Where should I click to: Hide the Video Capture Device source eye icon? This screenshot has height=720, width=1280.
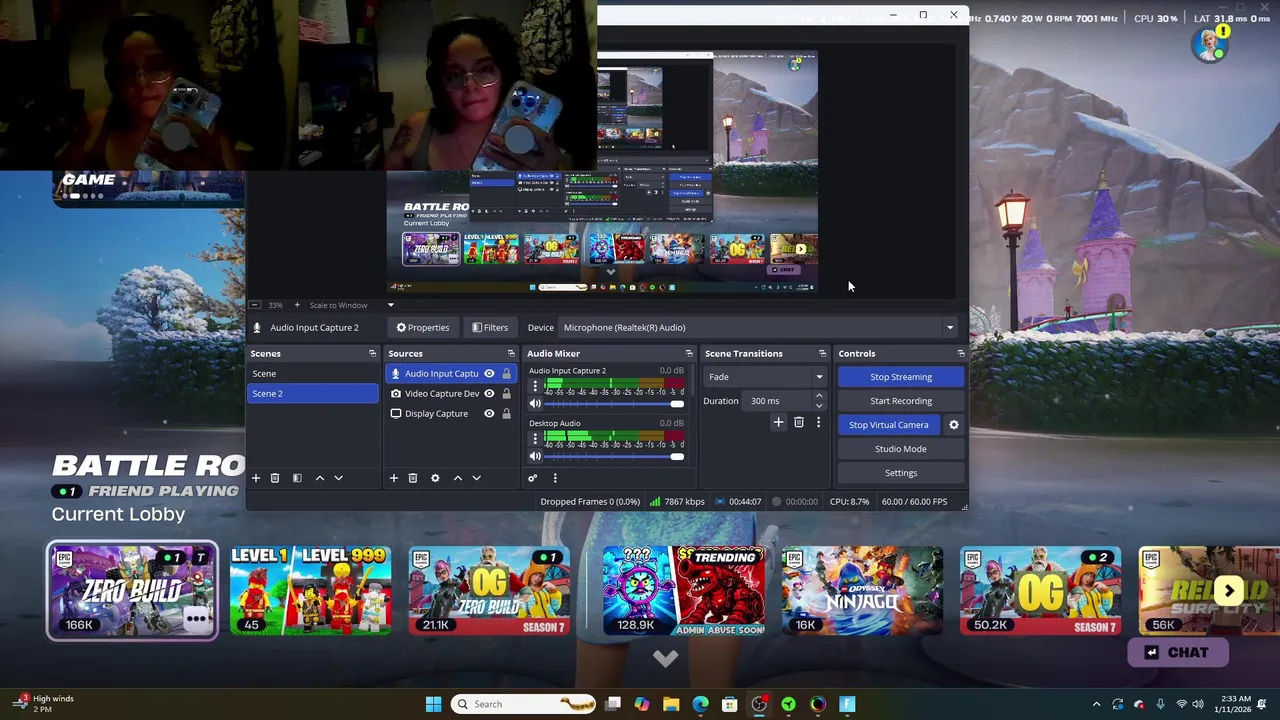(489, 394)
